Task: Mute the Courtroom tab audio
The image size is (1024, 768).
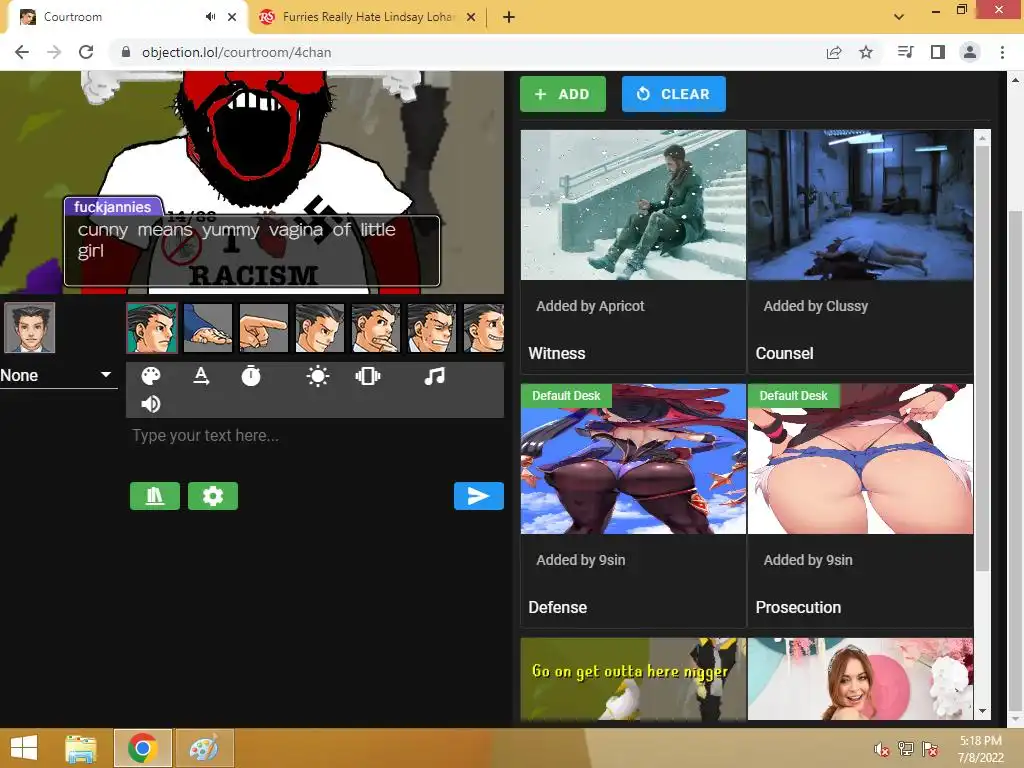Action: click(x=210, y=17)
